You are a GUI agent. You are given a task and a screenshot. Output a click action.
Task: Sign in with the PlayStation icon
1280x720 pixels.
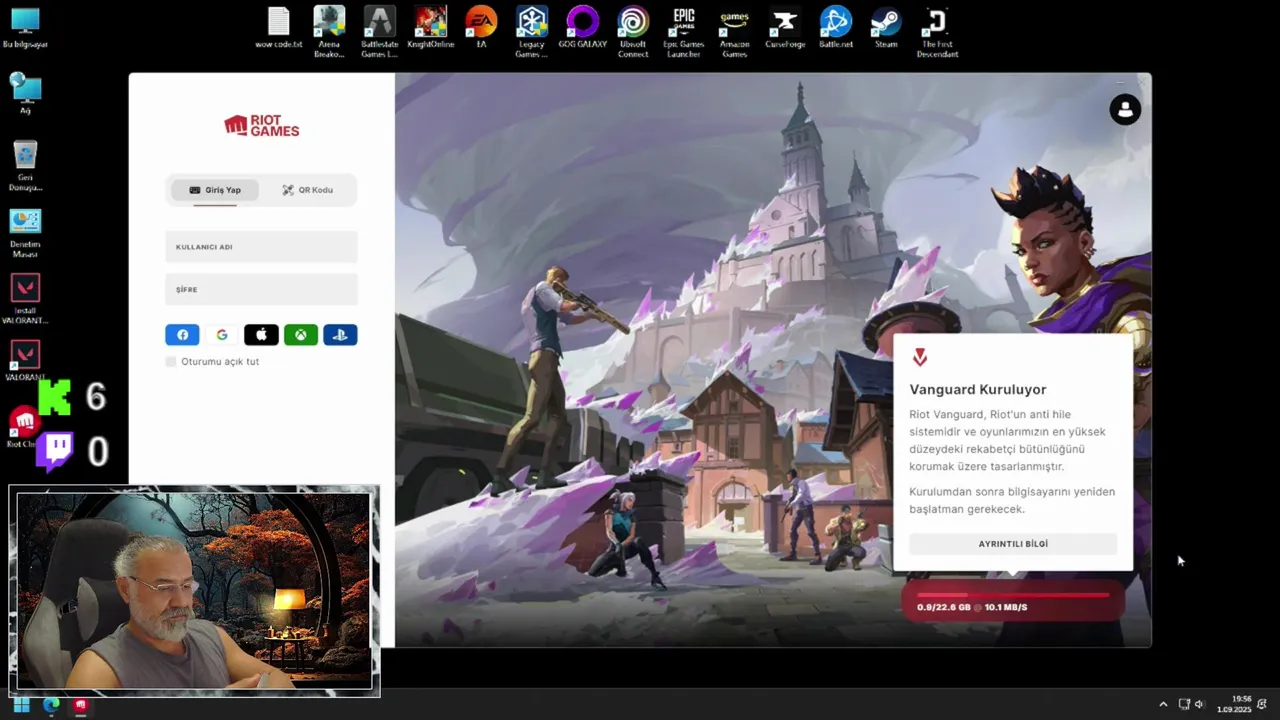pyautogui.click(x=340, y=335)
